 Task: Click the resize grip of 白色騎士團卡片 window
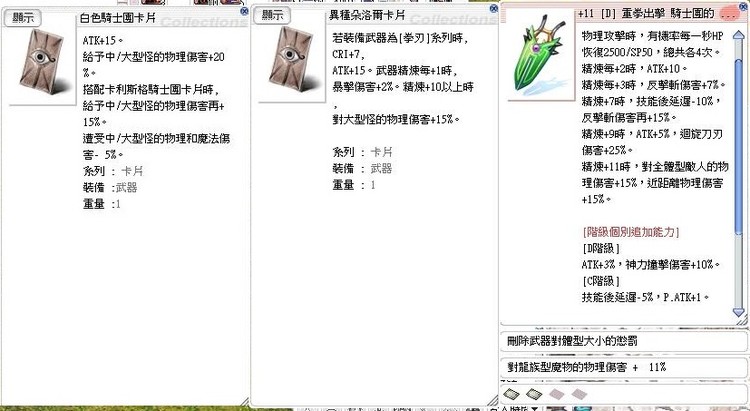point(244,401)
